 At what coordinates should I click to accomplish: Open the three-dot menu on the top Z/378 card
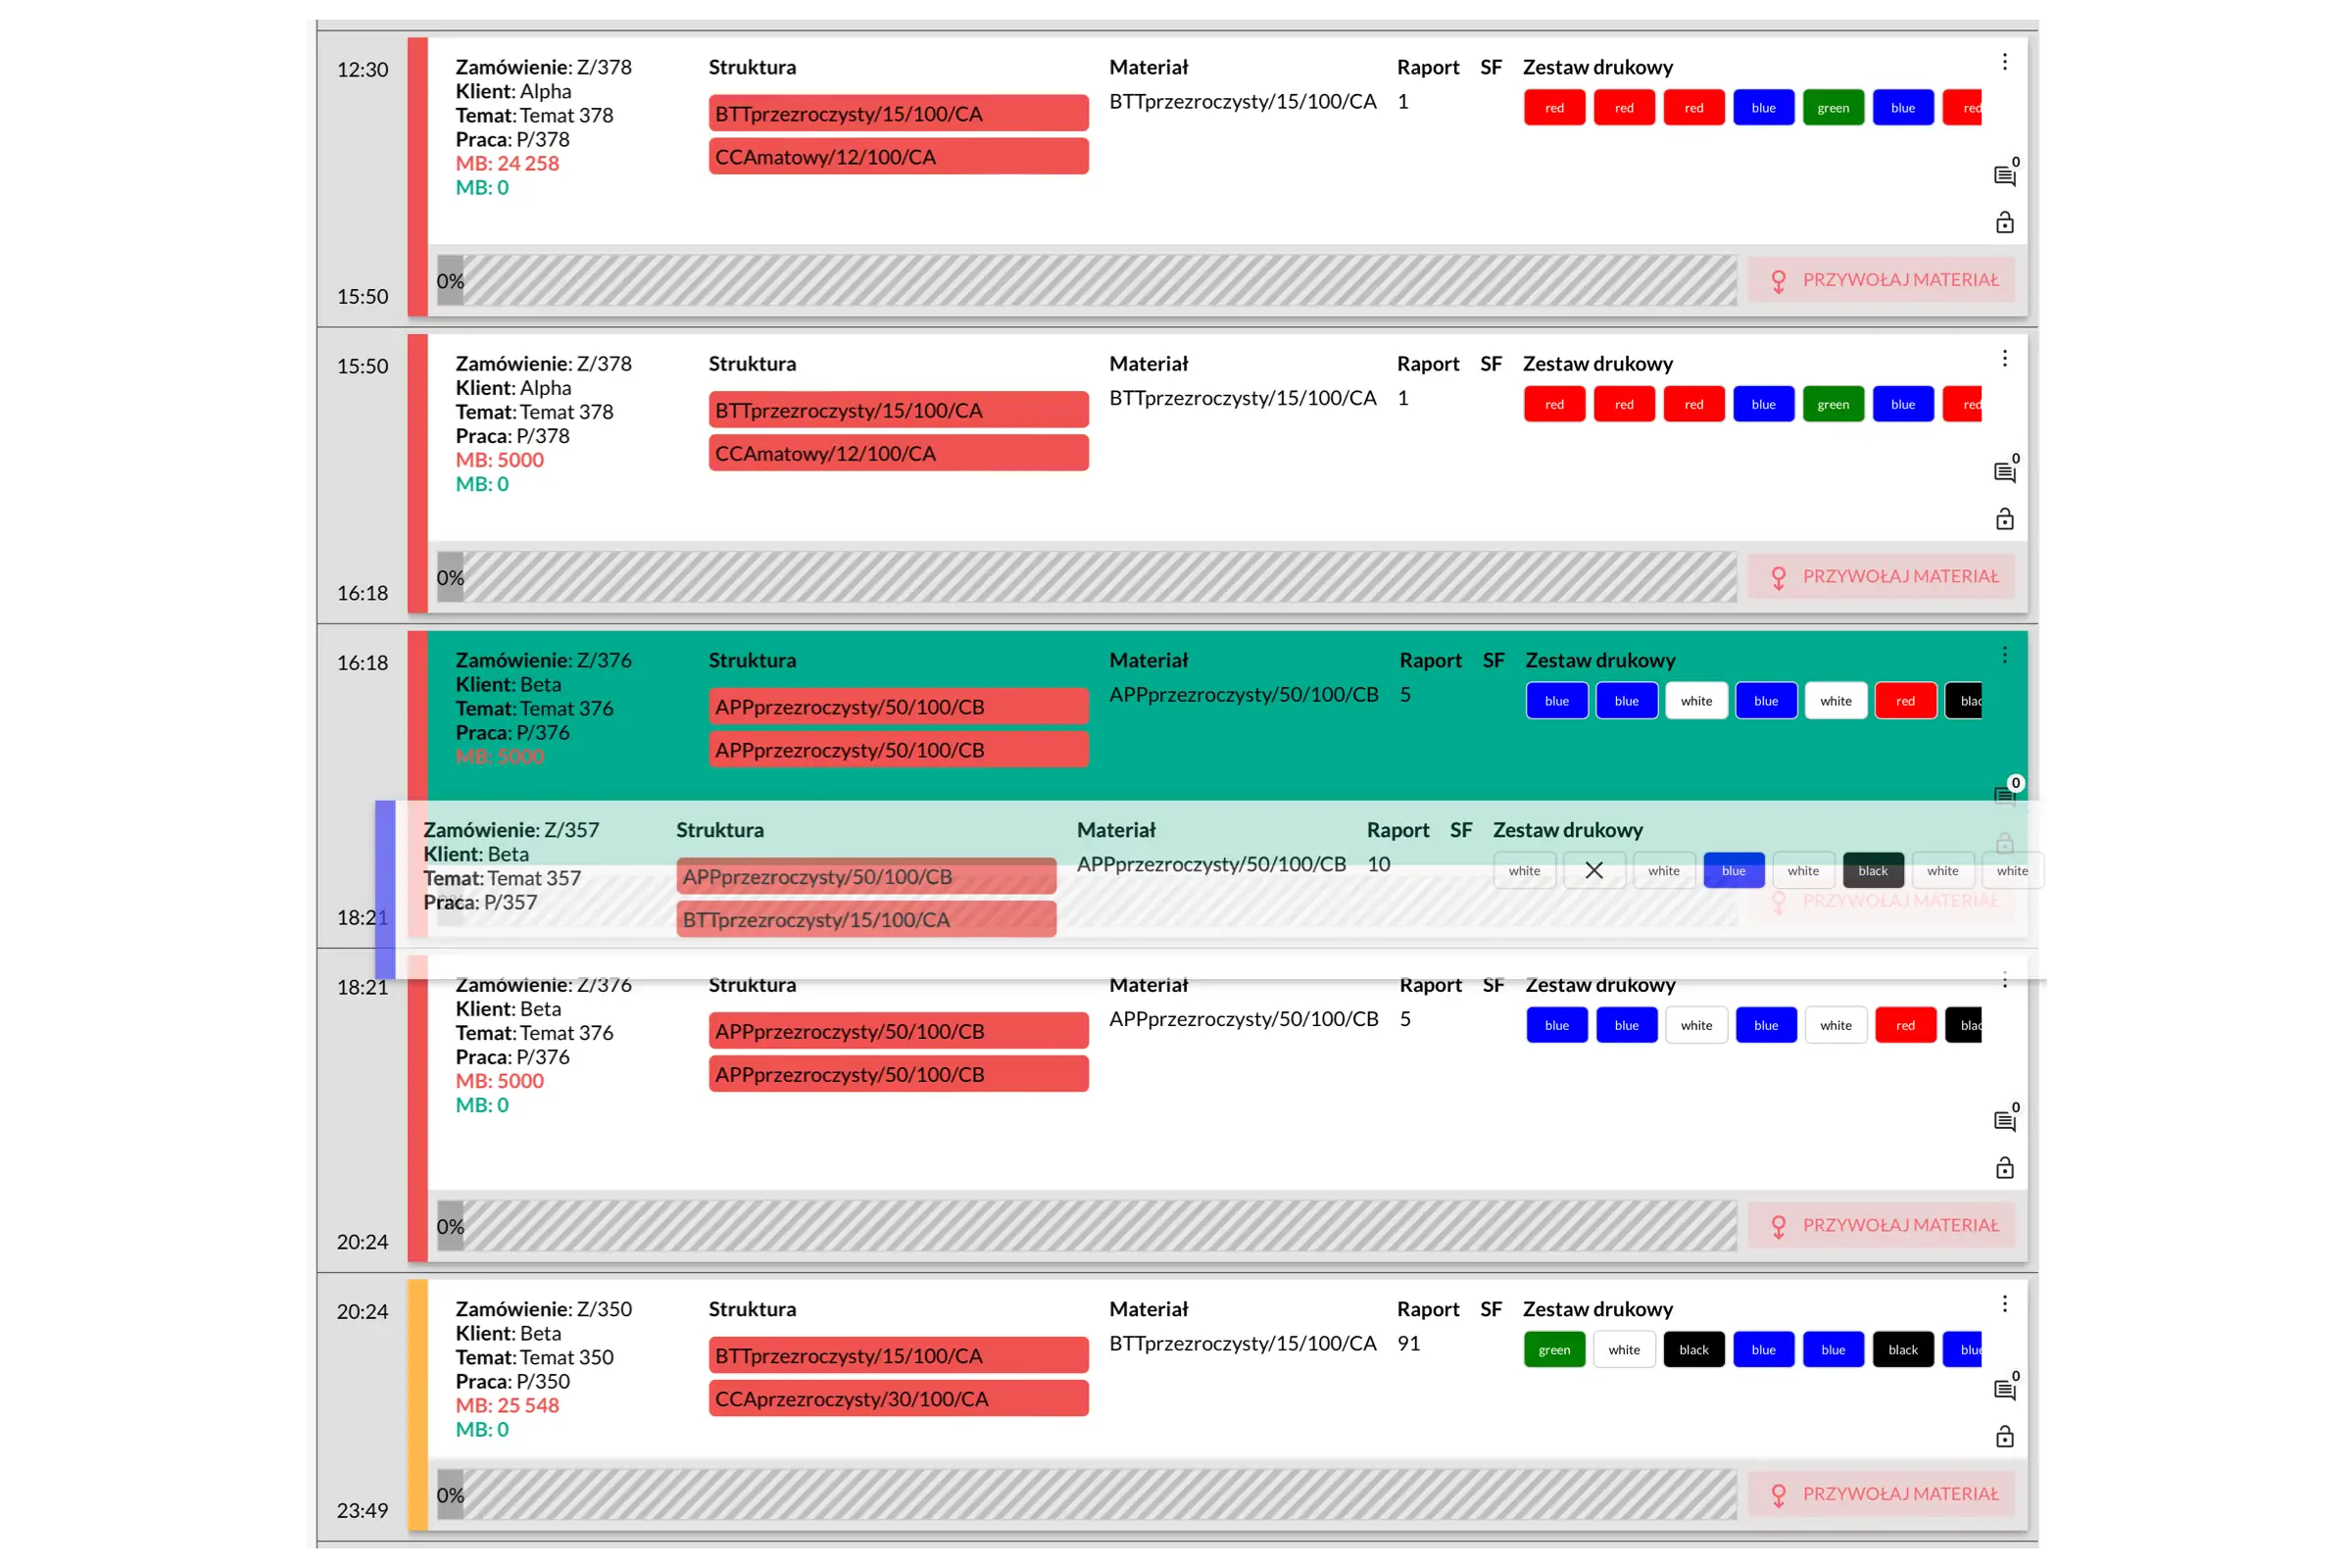tap(2005, 61)
